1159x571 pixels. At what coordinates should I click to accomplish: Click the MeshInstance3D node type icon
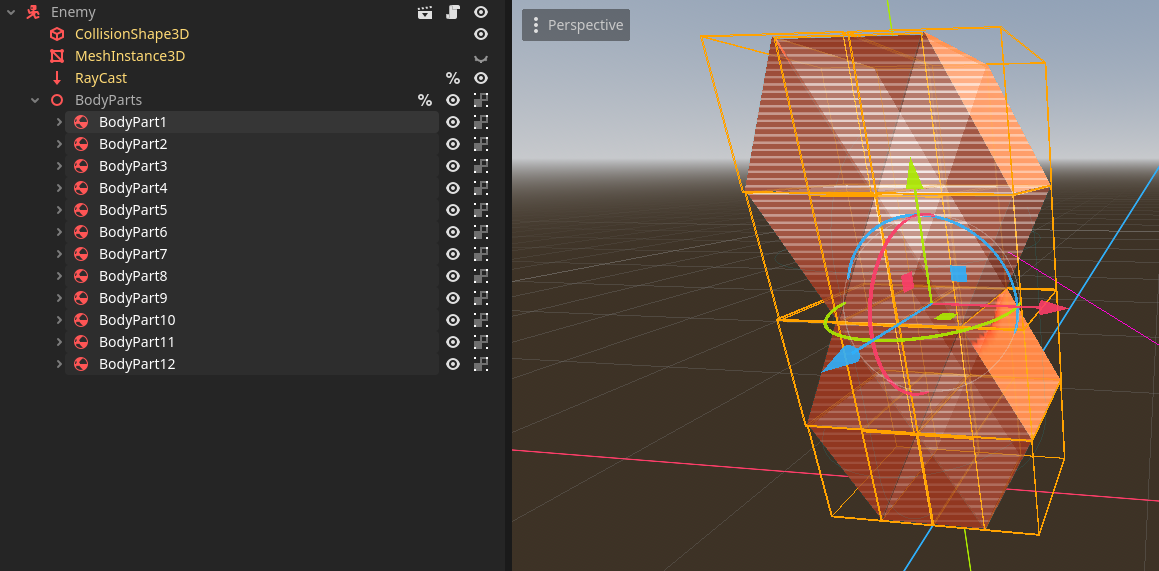[57, 56]
